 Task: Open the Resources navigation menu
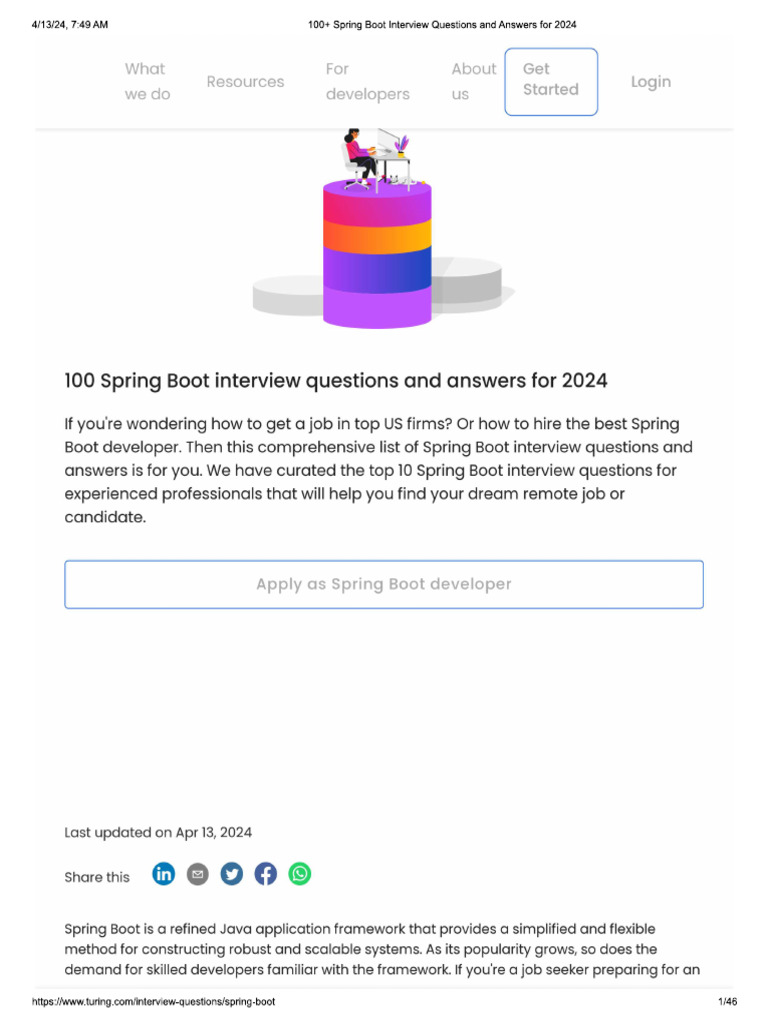246,82
